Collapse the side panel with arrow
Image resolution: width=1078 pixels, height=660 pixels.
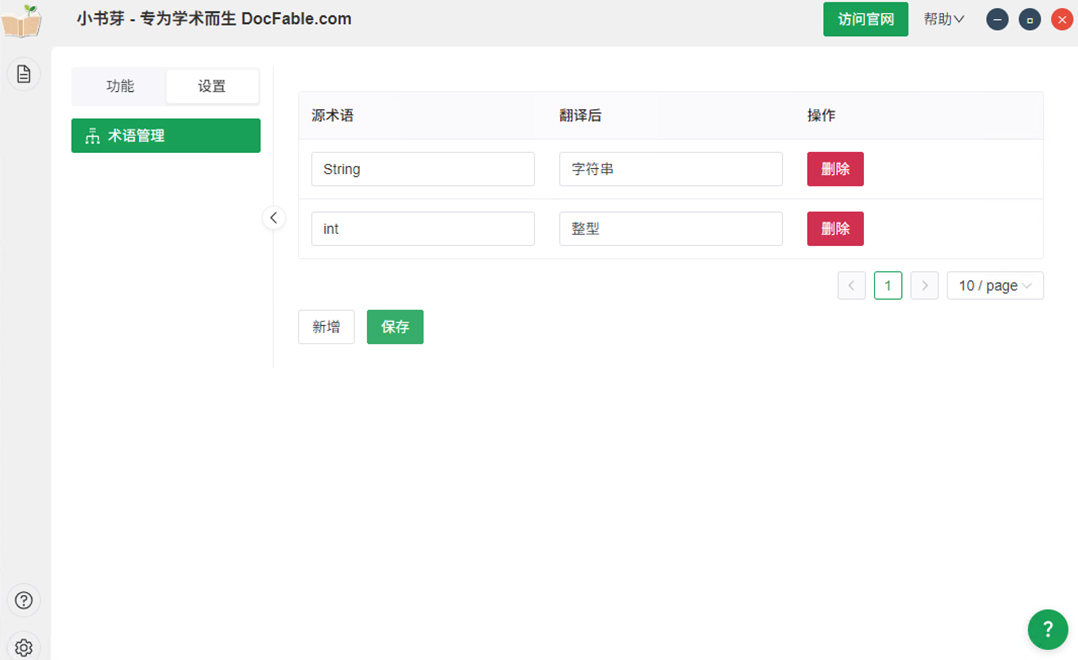[x=273, y=218]
